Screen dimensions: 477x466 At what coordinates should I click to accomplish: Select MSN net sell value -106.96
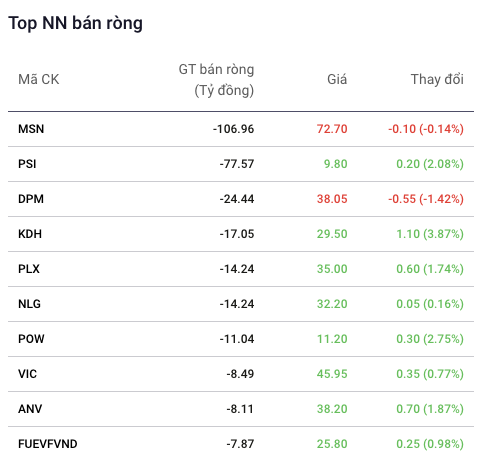(233, 129)
